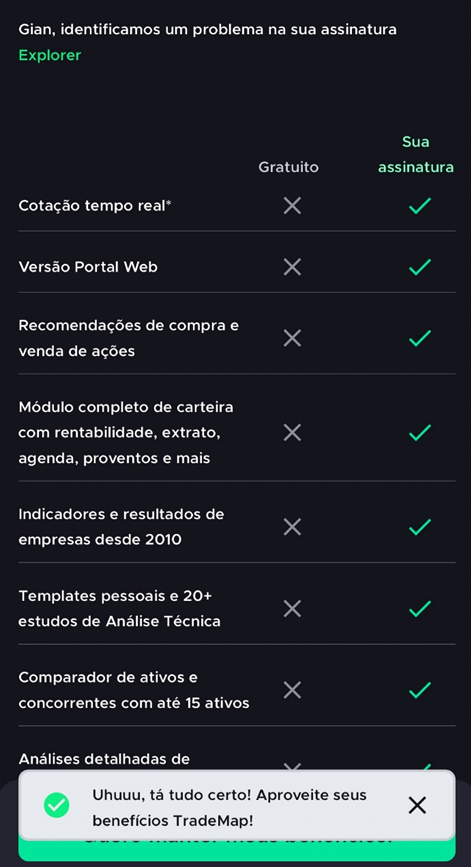Tap green check for Versão Portal Web

[420, 267]
